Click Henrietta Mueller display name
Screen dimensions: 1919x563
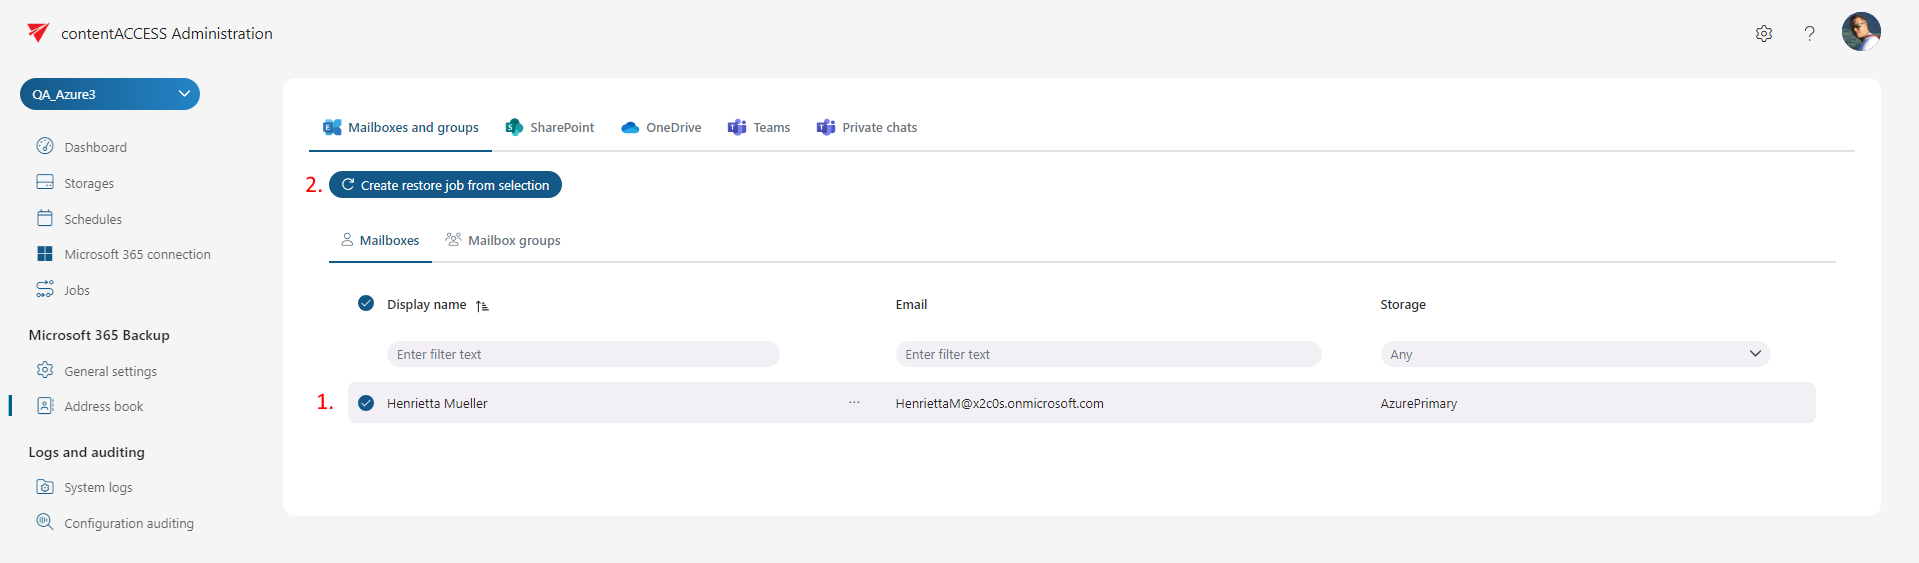click(x=437, y=404)
